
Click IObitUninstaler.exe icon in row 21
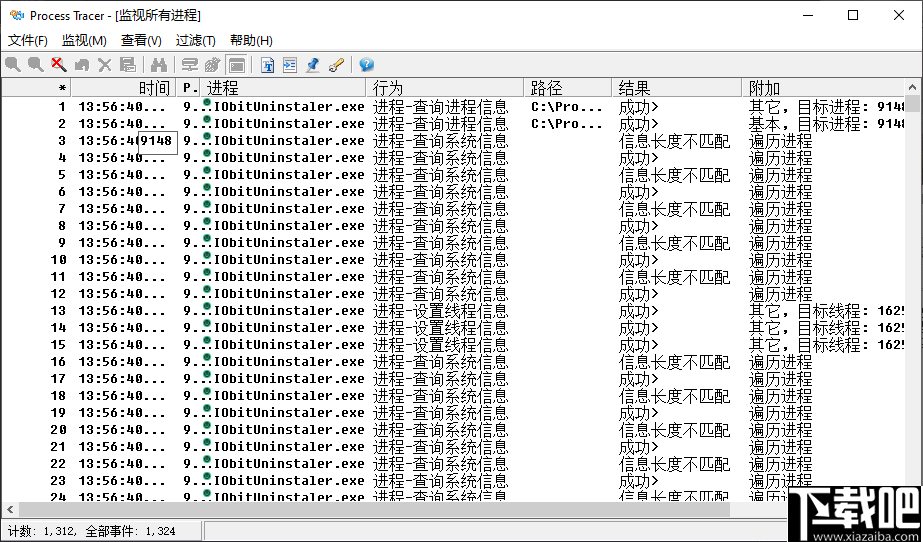[207, 444]
